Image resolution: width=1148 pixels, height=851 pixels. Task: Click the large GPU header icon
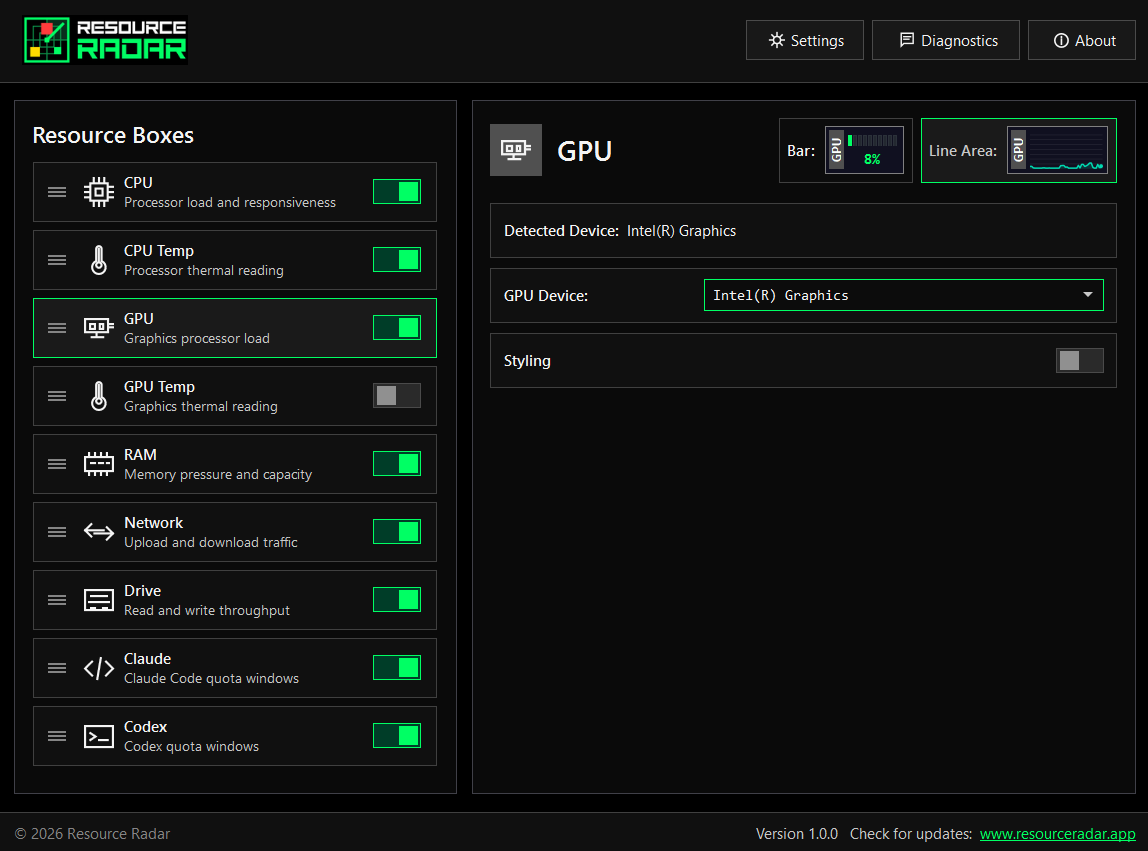[x=516, y=150]
